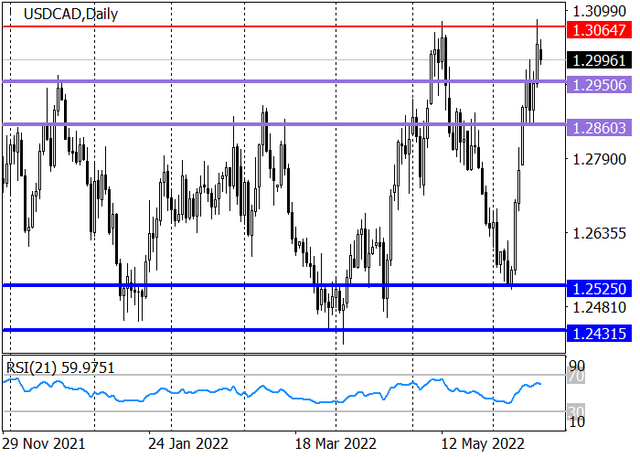This screenshot has width=640, height=457.
Task: Click the most recent candlestick
Action: point(541,54)
